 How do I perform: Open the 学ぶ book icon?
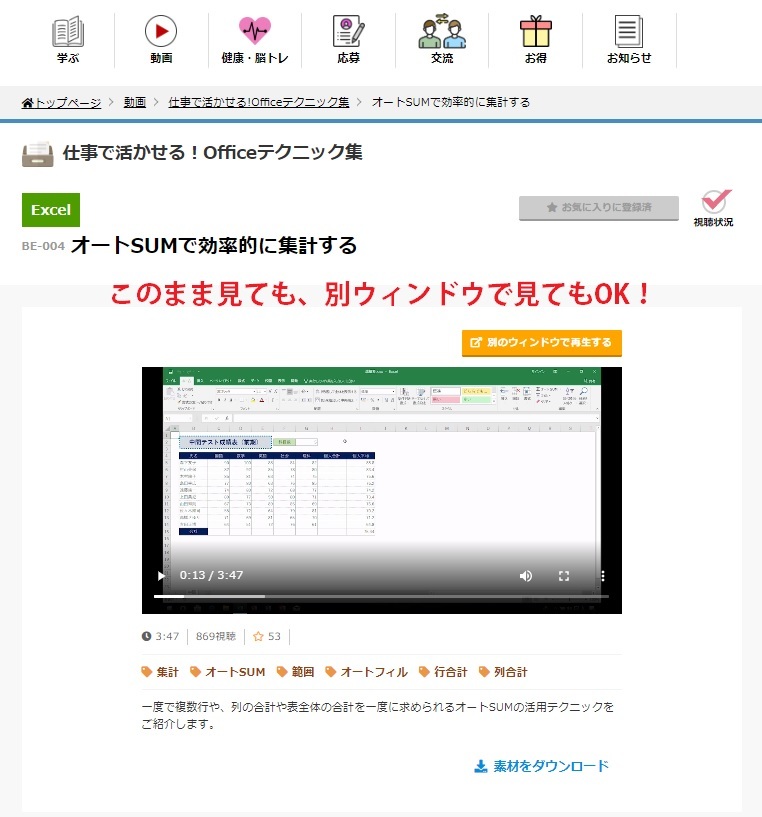[68, 32]
